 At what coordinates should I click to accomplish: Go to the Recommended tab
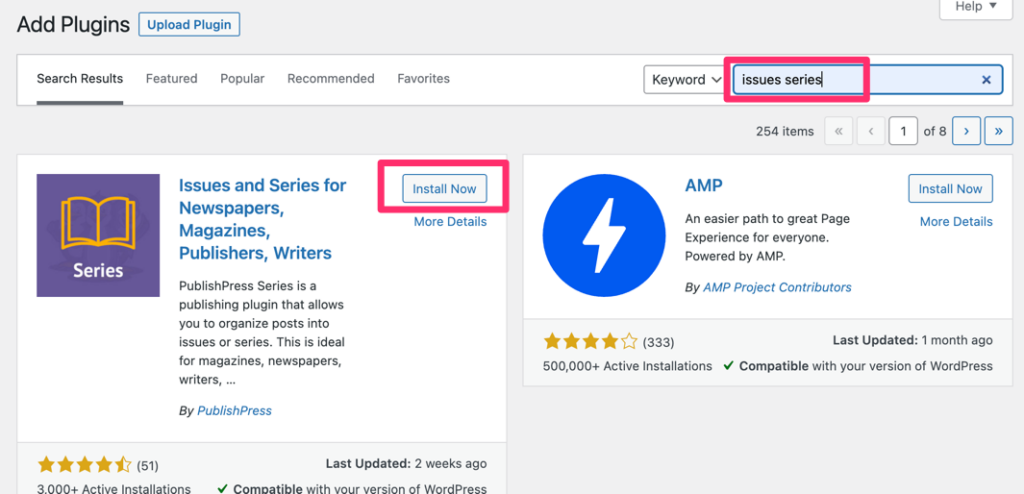tap(330, 79)
